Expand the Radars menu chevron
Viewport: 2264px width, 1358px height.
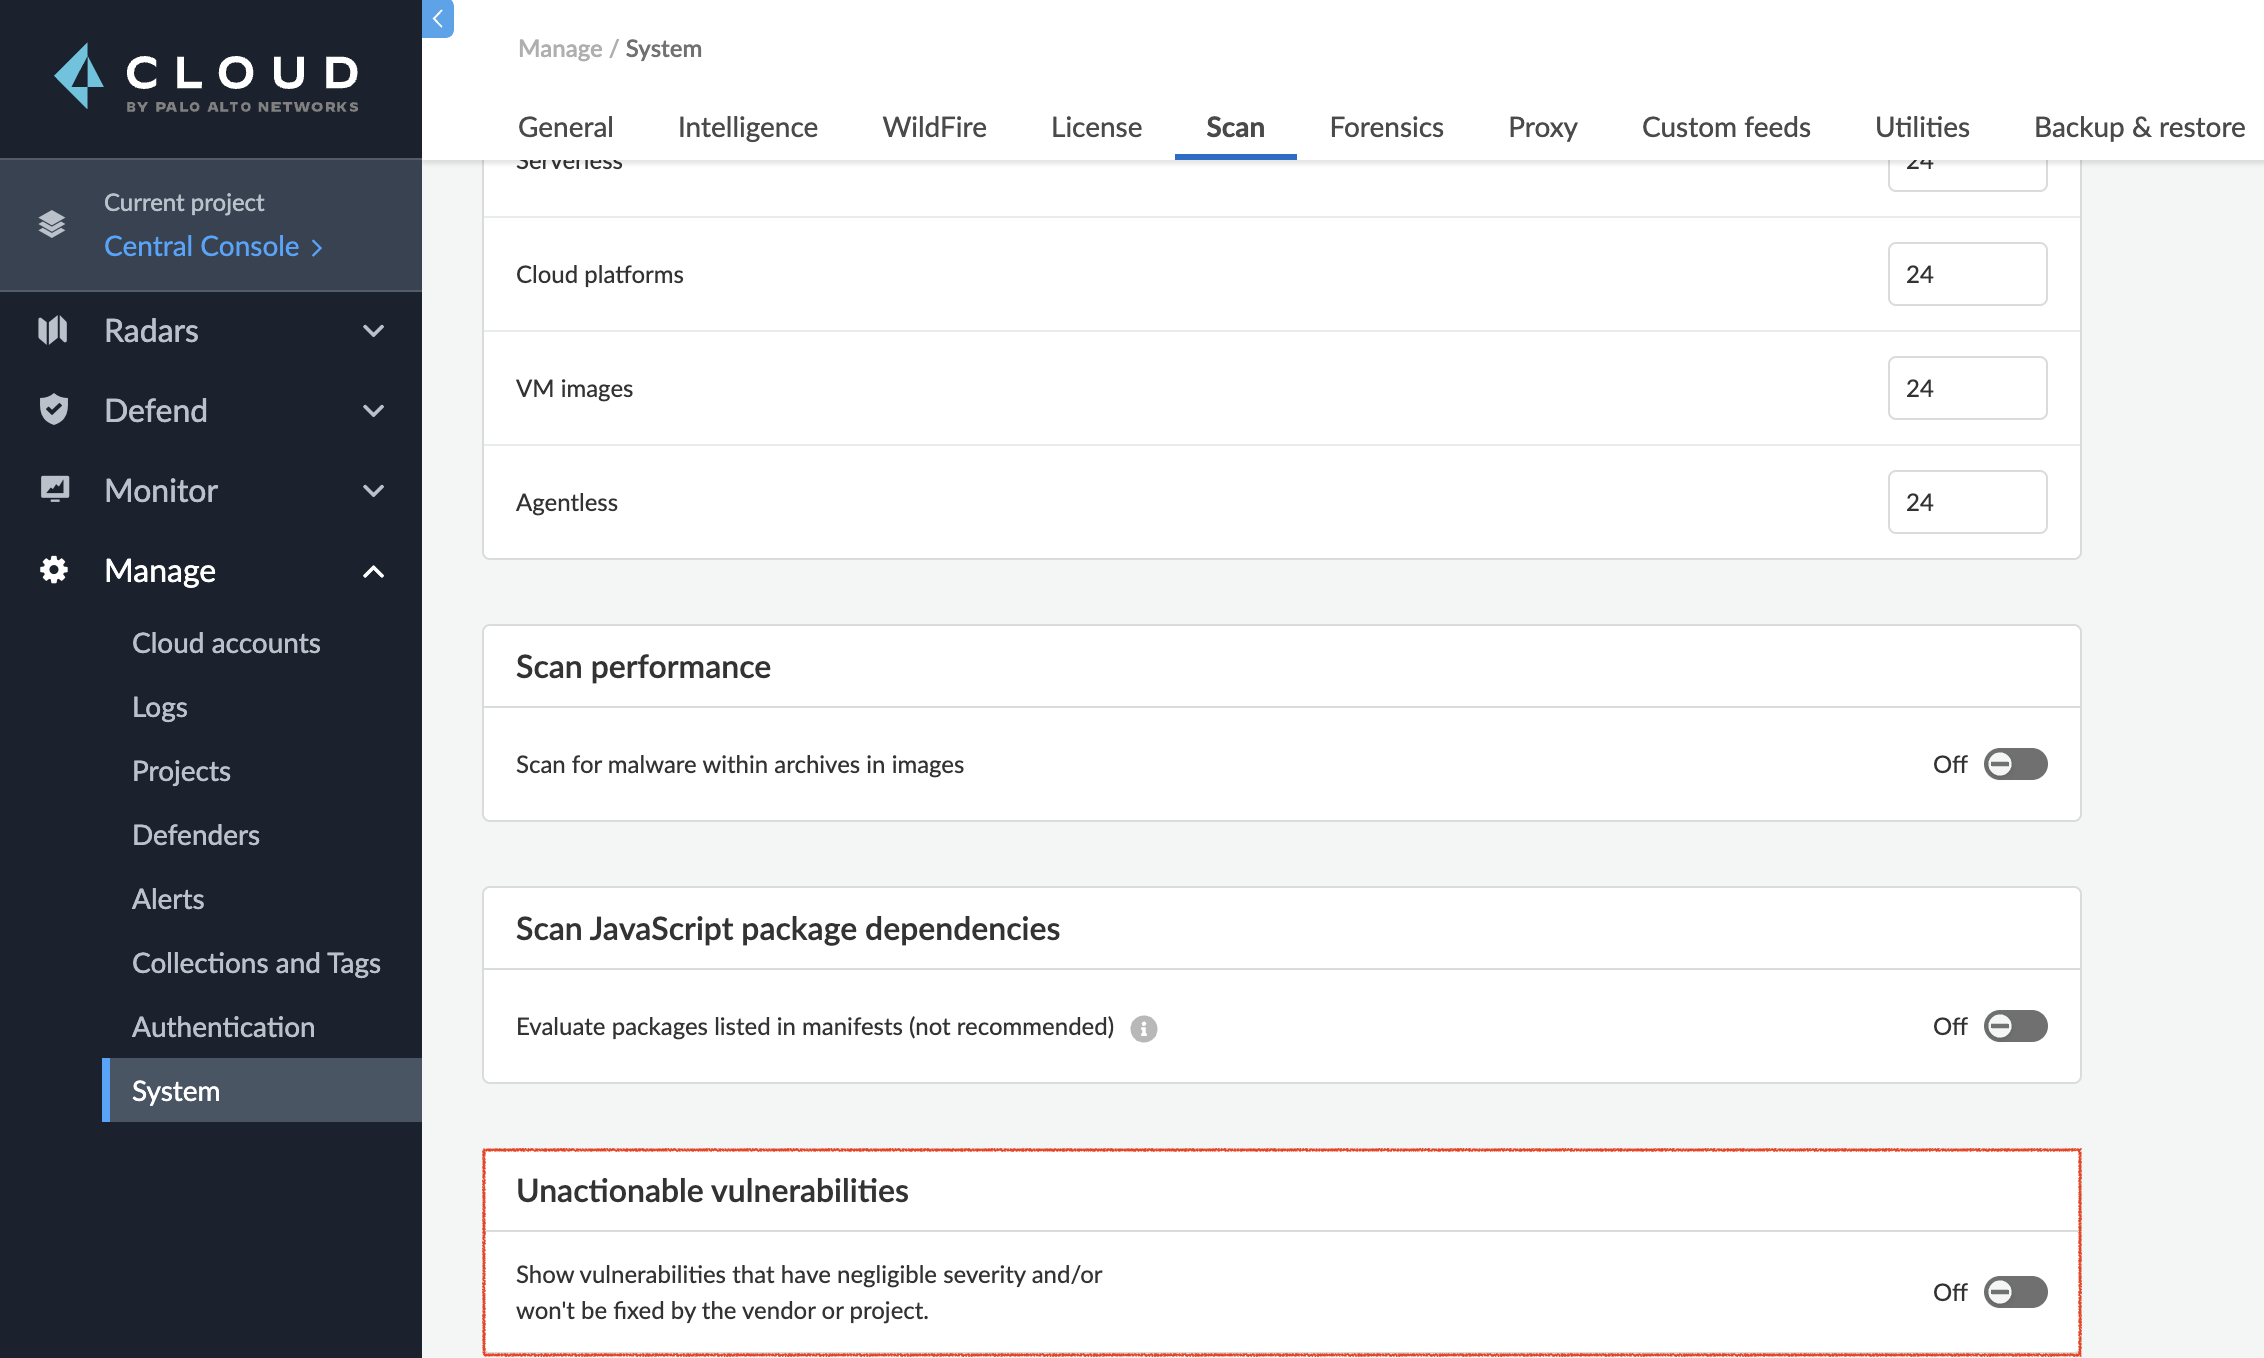click(373, 330)
